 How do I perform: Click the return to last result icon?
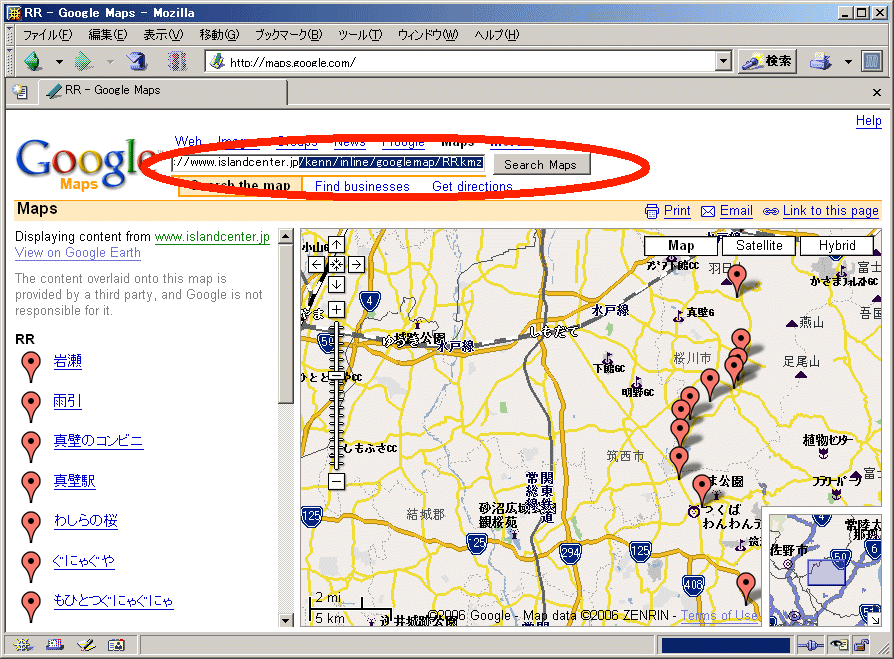tap(336, 265)
